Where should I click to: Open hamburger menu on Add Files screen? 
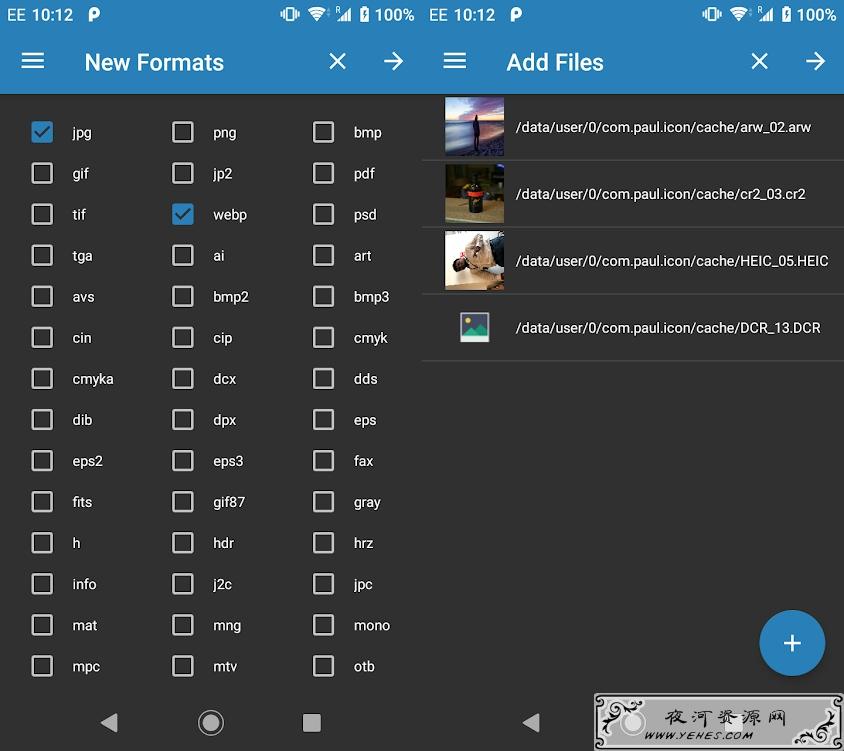[455, 61]
